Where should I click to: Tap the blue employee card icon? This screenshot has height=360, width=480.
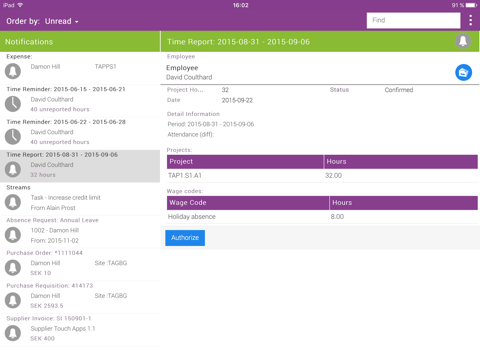point(463,72)
